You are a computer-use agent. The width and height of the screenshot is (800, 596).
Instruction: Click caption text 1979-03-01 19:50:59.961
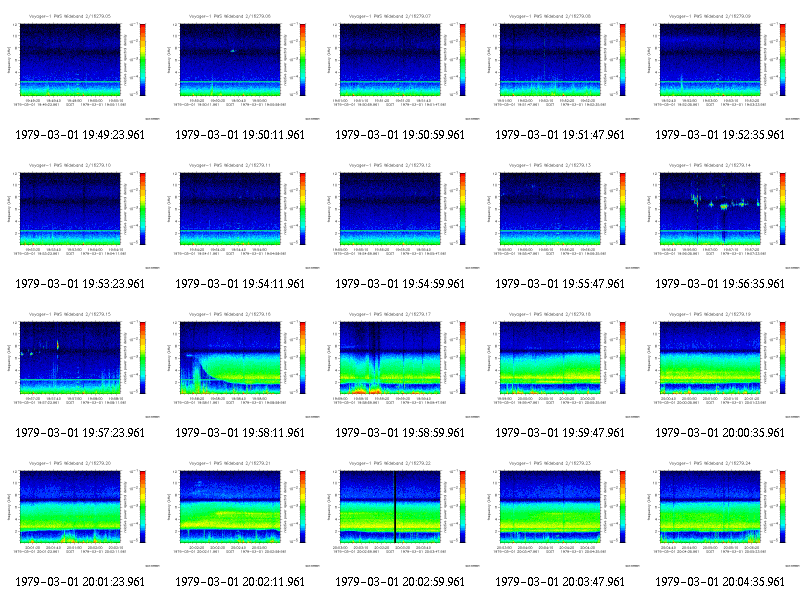tap(400, 135)
